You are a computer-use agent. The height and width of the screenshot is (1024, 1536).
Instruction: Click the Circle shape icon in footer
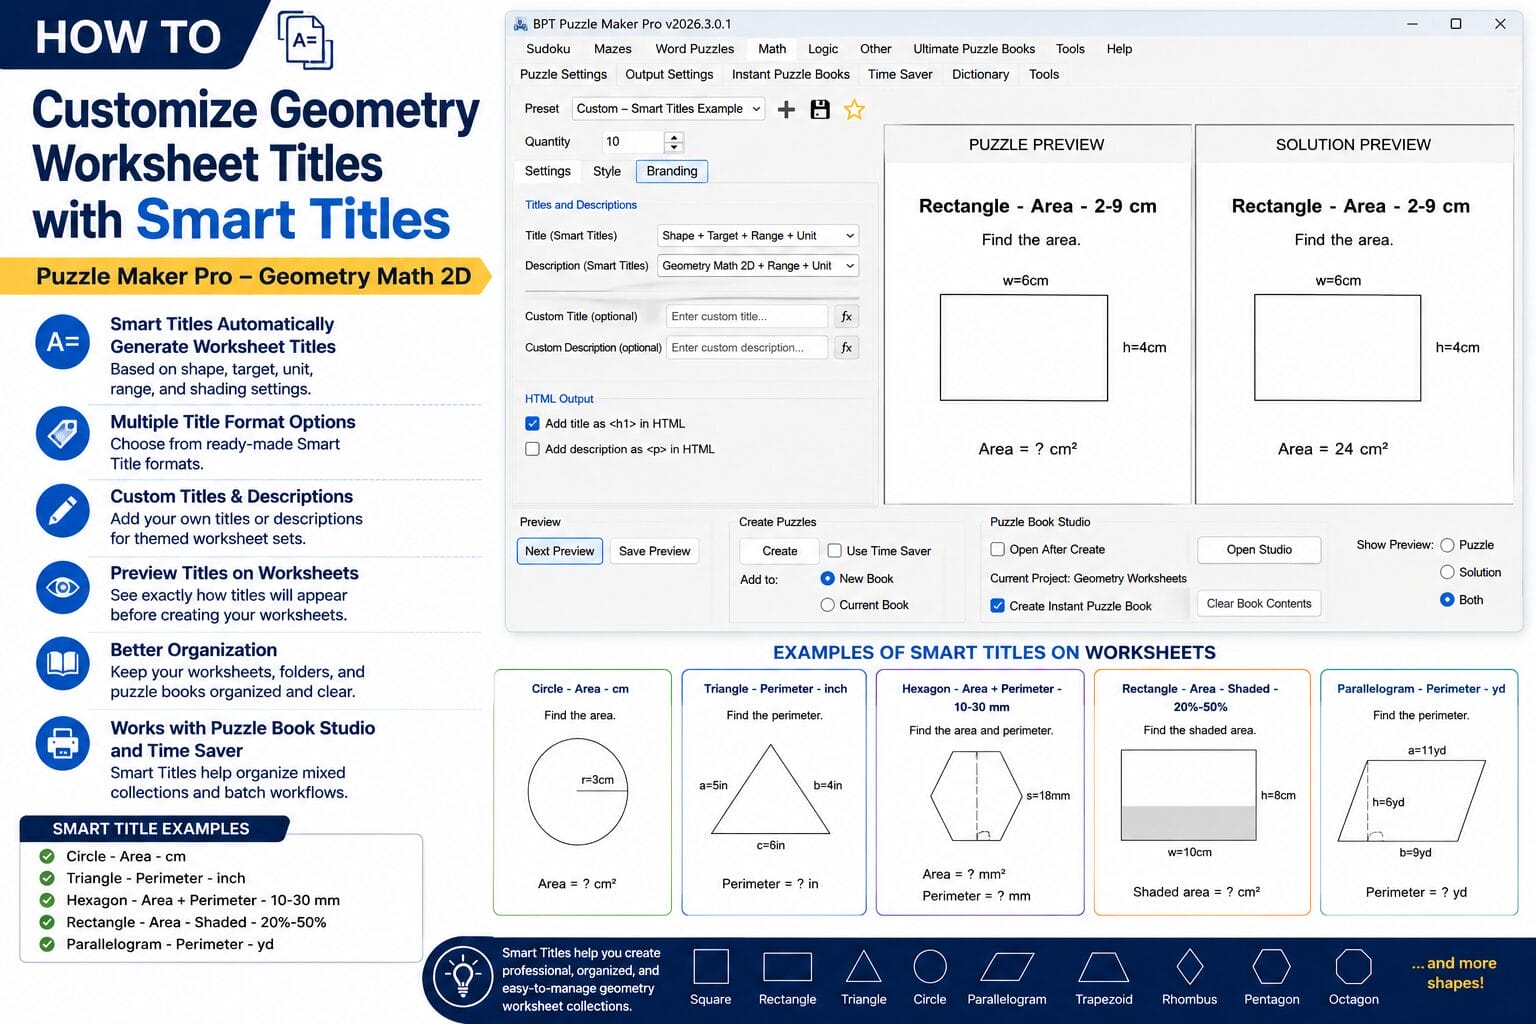click(930, 967)
